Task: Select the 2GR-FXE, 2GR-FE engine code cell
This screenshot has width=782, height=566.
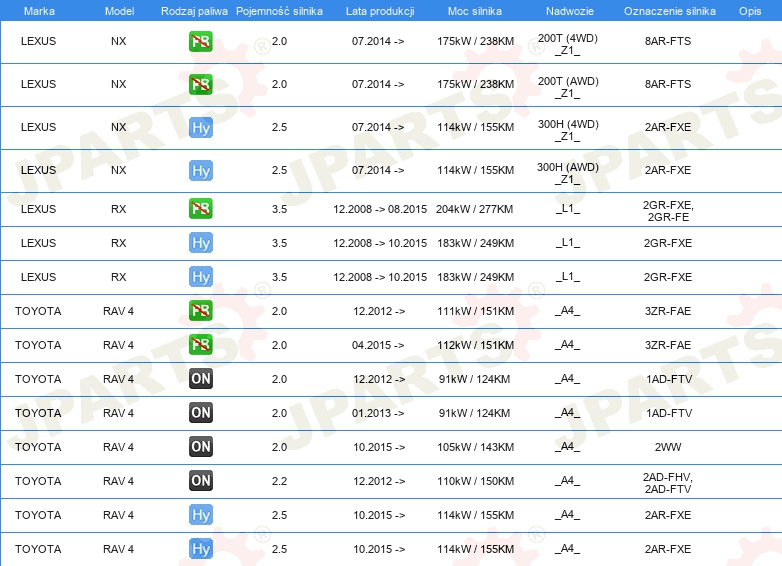Action: (x=668, y=209)
